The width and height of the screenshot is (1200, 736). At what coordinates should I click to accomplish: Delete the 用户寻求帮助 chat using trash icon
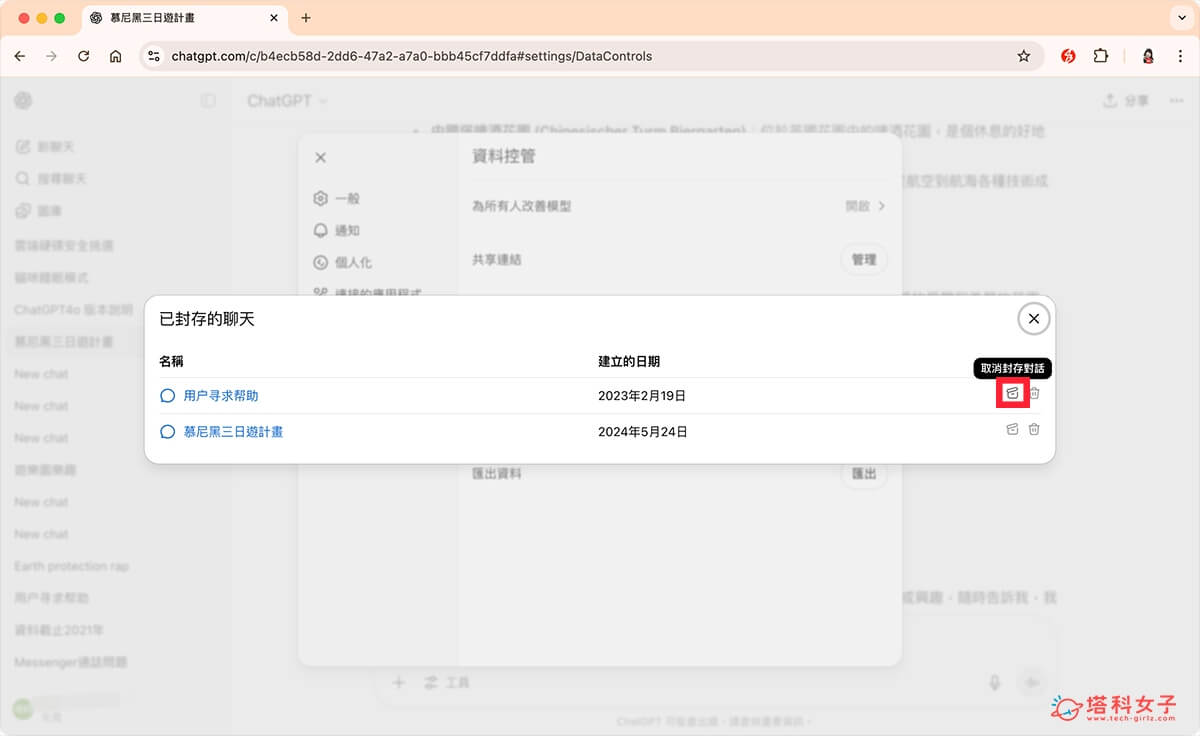[1034, 394]
